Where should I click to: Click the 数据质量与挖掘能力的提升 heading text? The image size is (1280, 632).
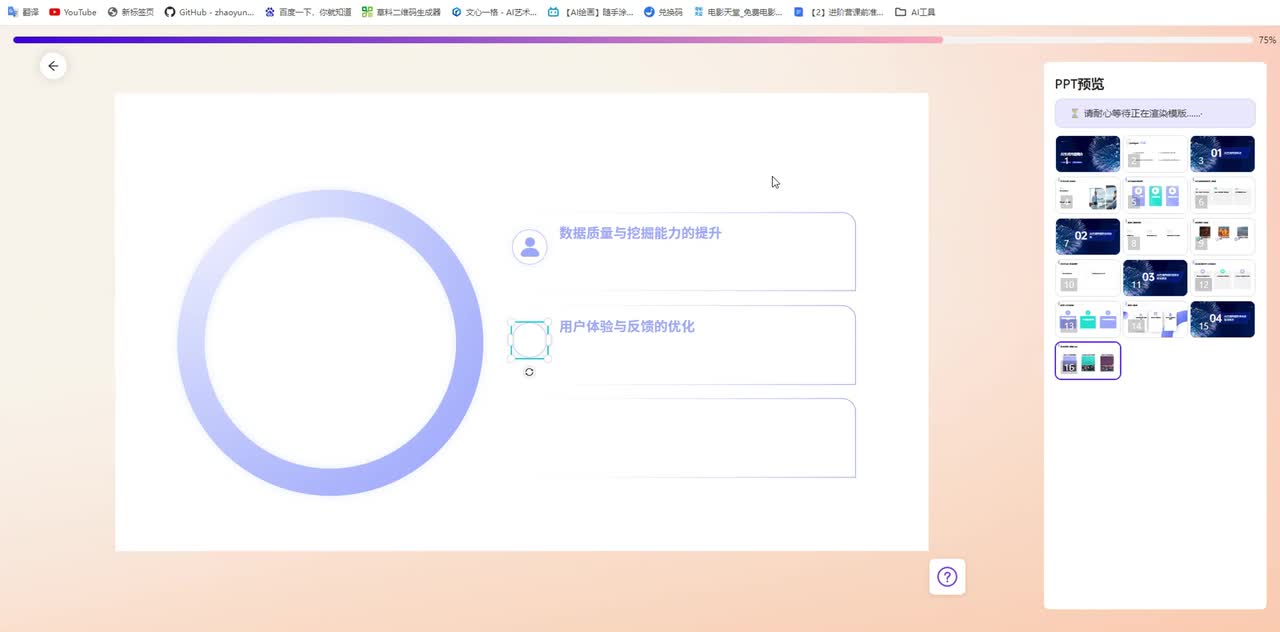pos(640,233)
